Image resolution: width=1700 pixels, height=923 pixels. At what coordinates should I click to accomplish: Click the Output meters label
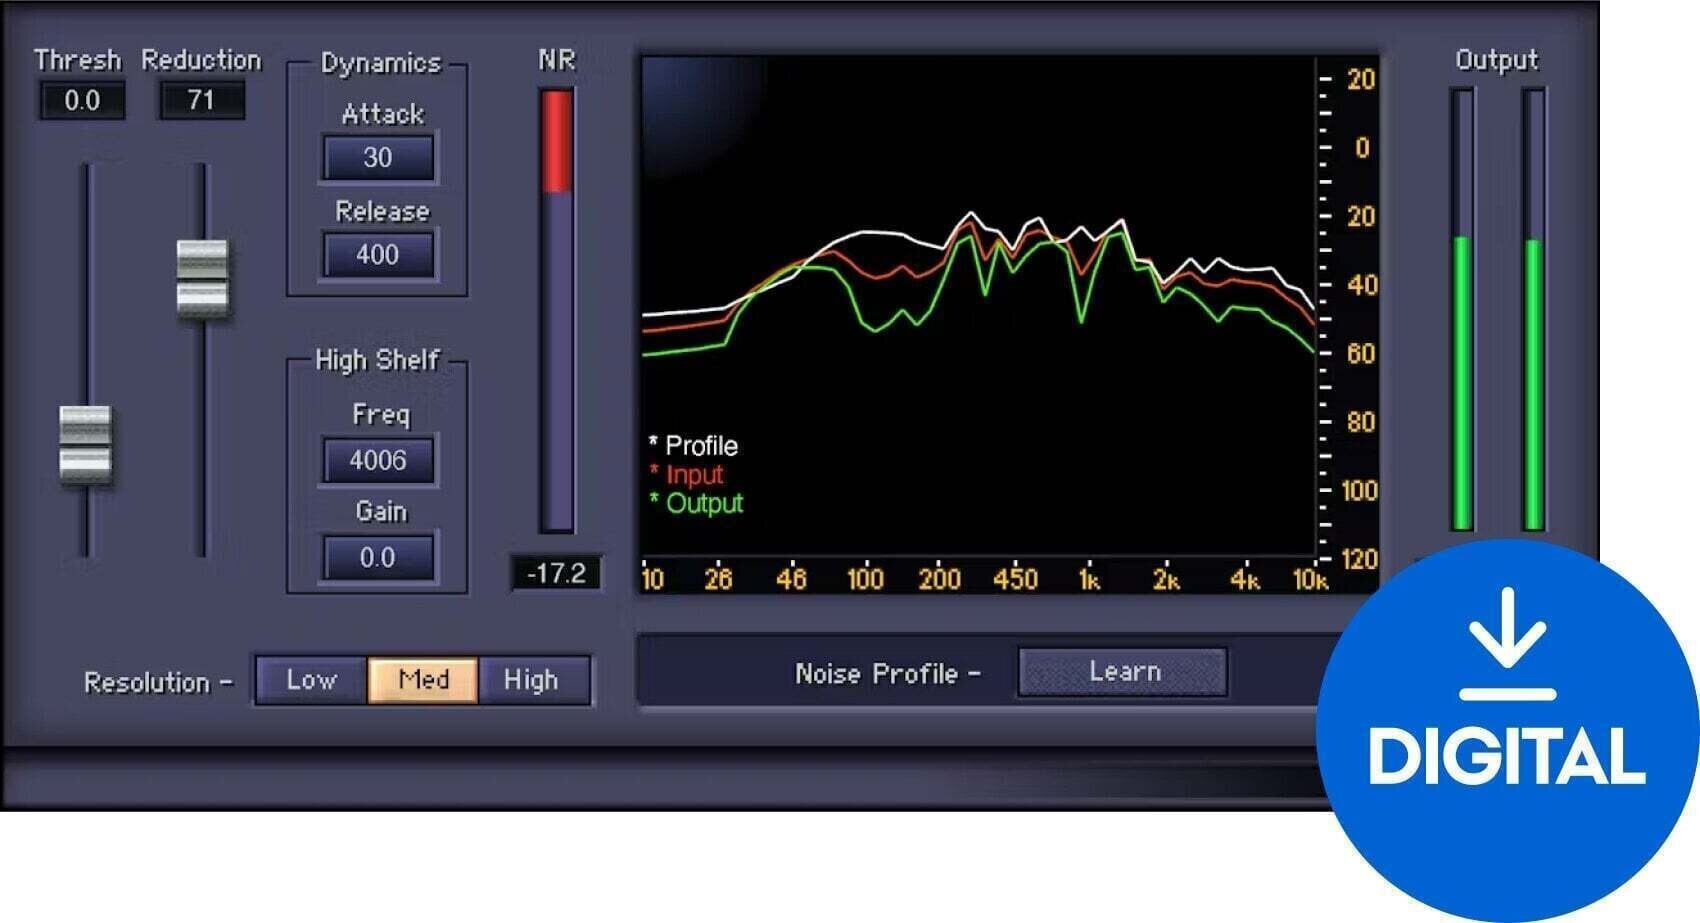coord(1497,61)
